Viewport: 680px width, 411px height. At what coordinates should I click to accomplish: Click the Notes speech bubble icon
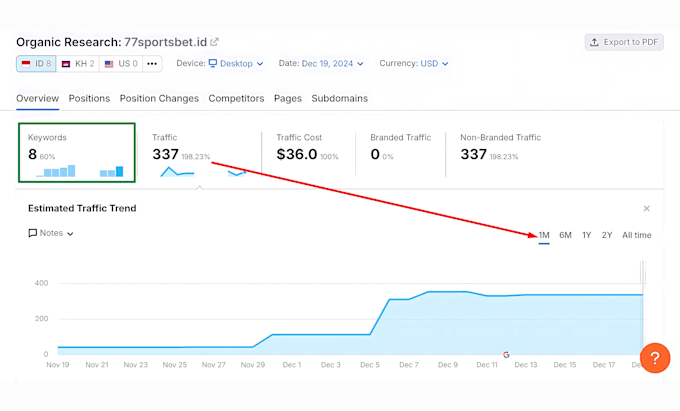[33, 233]
